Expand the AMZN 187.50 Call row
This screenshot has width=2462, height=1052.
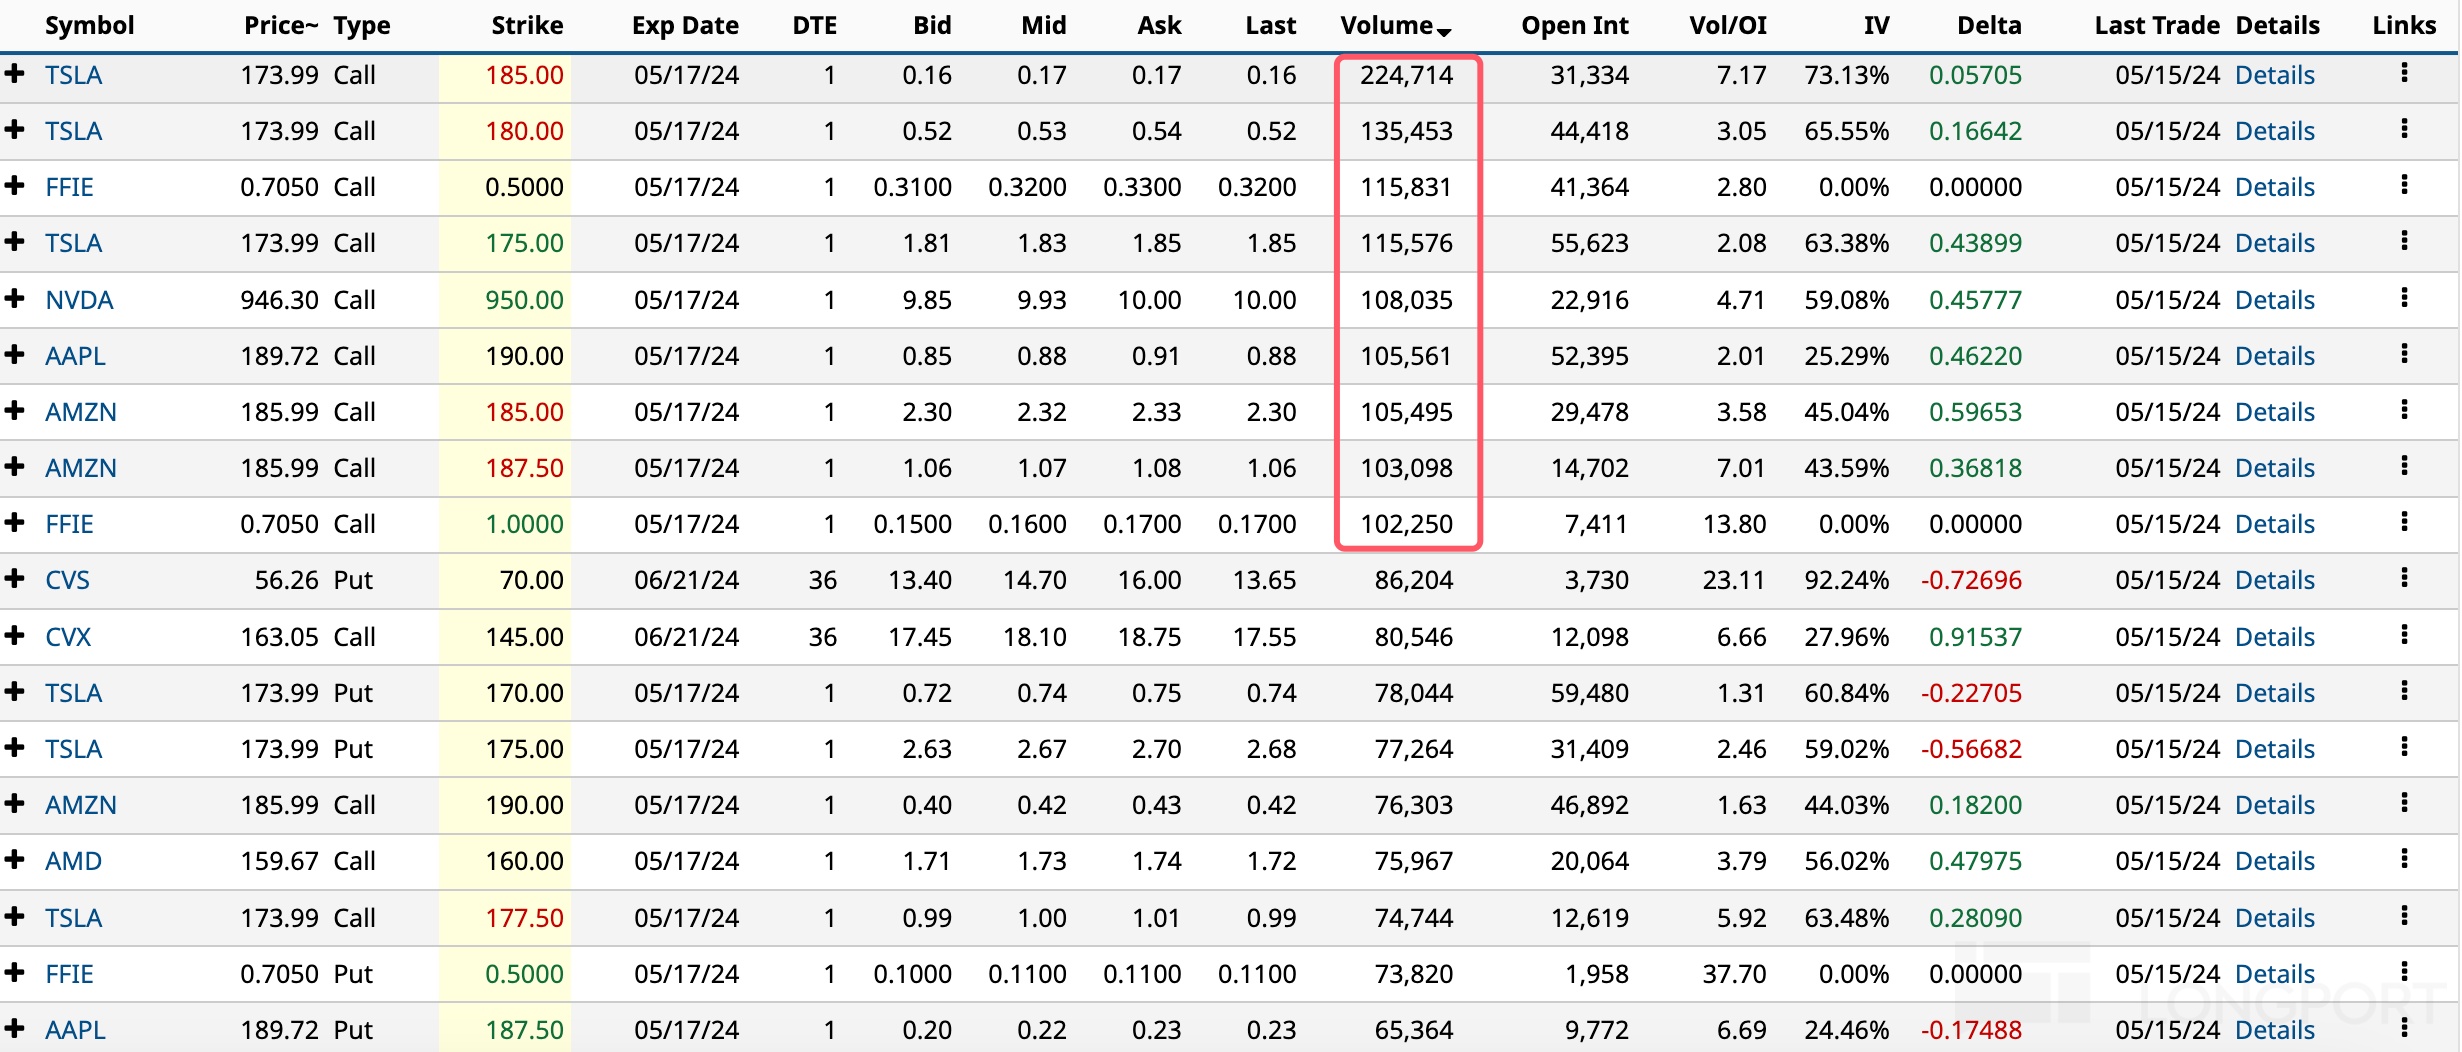[x=14, y=466]
